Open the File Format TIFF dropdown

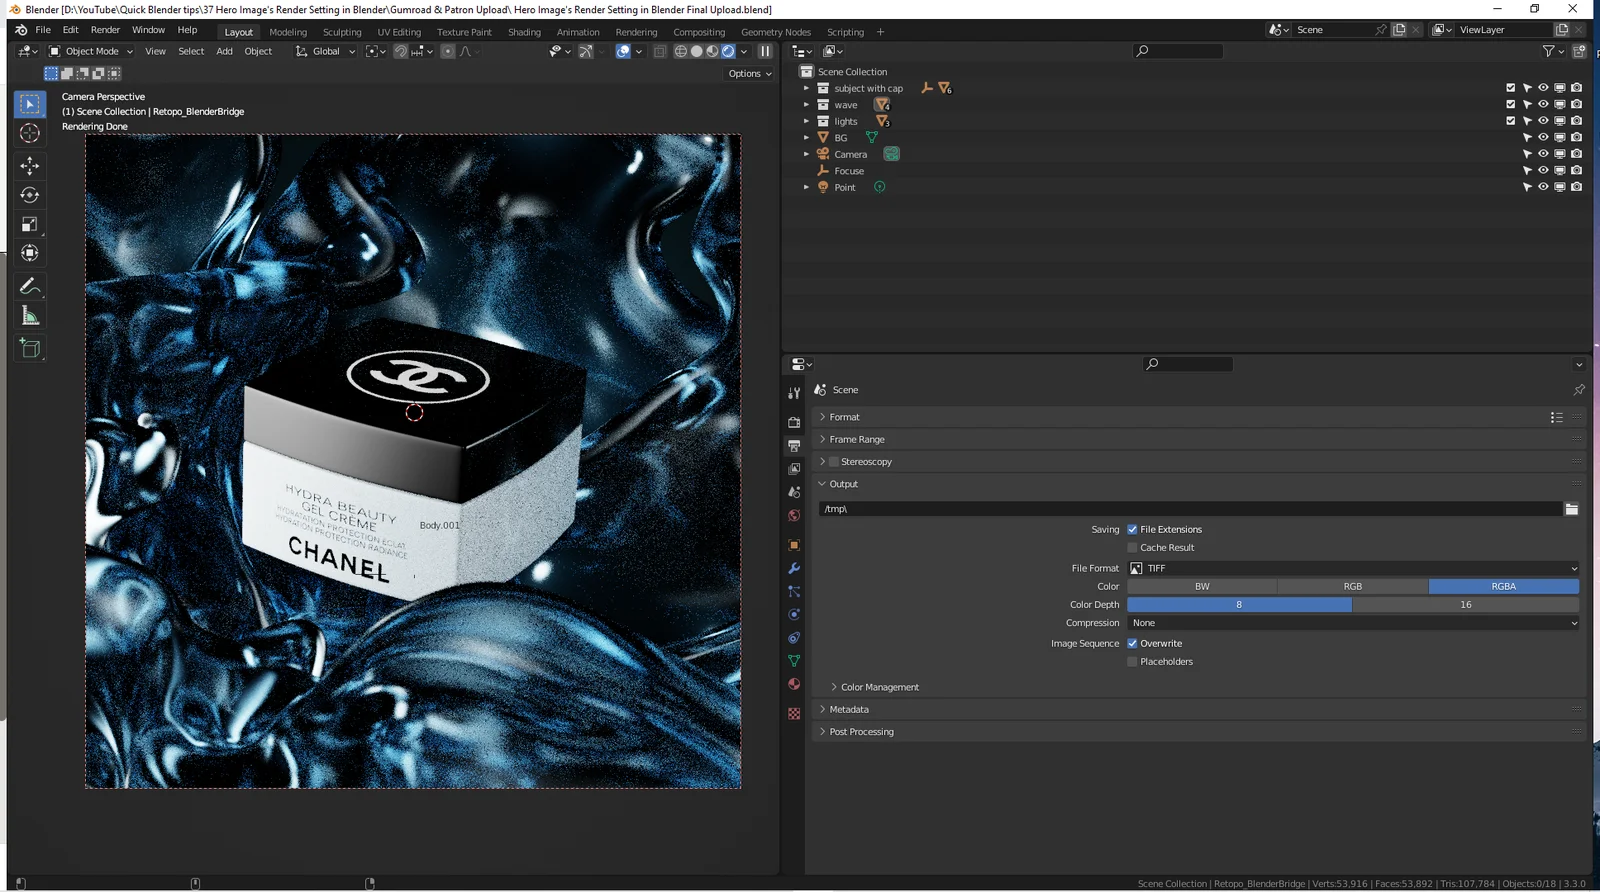click(x=1353, y=568)
